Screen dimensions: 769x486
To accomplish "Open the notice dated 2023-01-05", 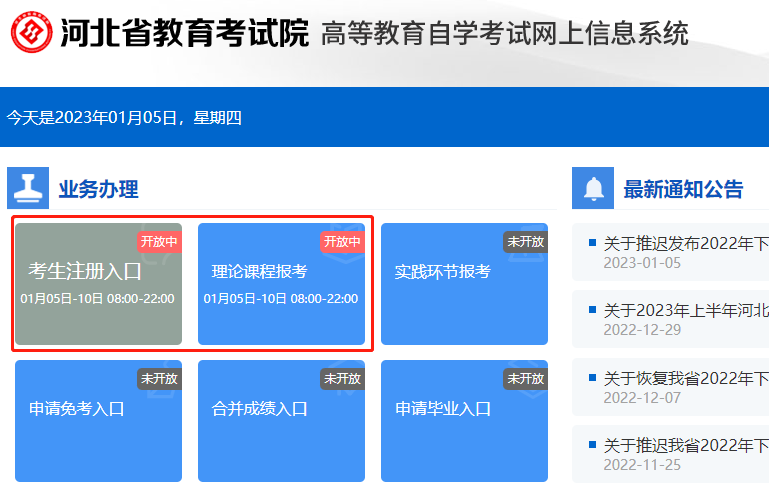I will pyautogui.click(x=670, y=252).
